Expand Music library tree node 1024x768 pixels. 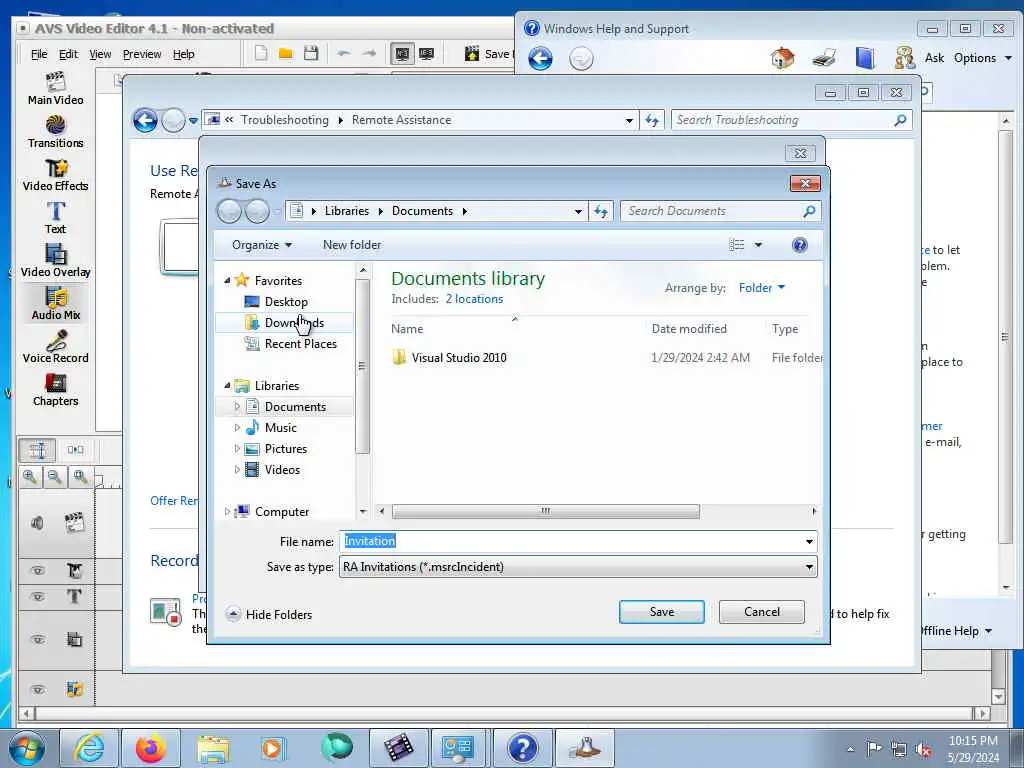pyautogui.click(x=237, y=428)
